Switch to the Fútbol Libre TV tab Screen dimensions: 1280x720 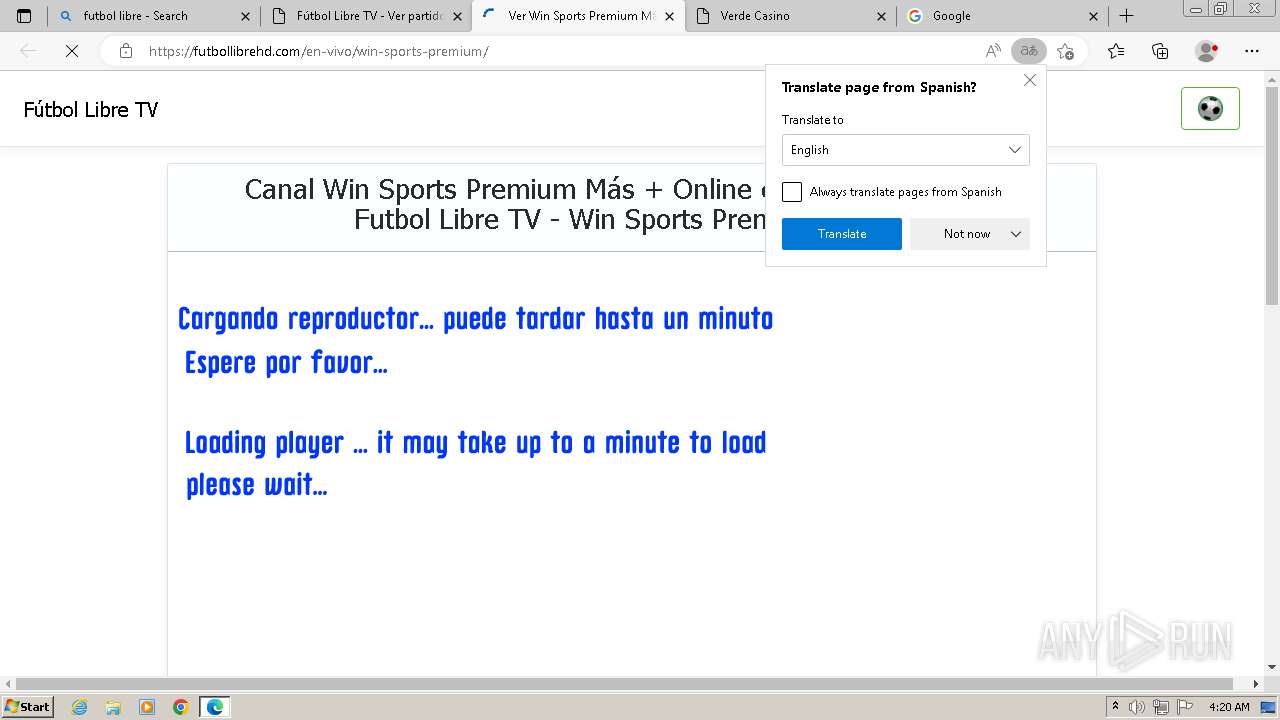coord(365,16)
